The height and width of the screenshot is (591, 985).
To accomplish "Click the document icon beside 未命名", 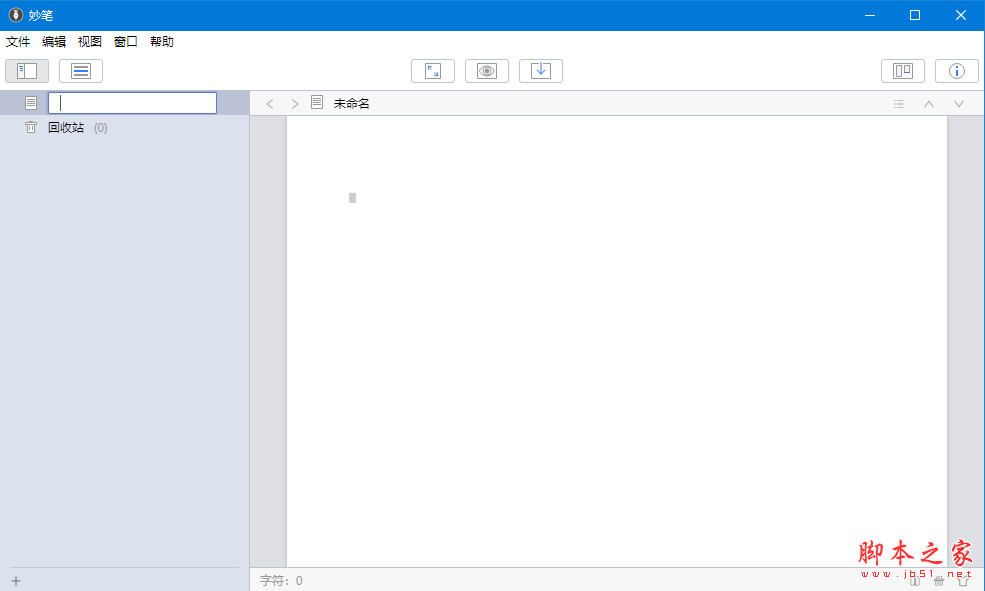I will click(317, 102).
